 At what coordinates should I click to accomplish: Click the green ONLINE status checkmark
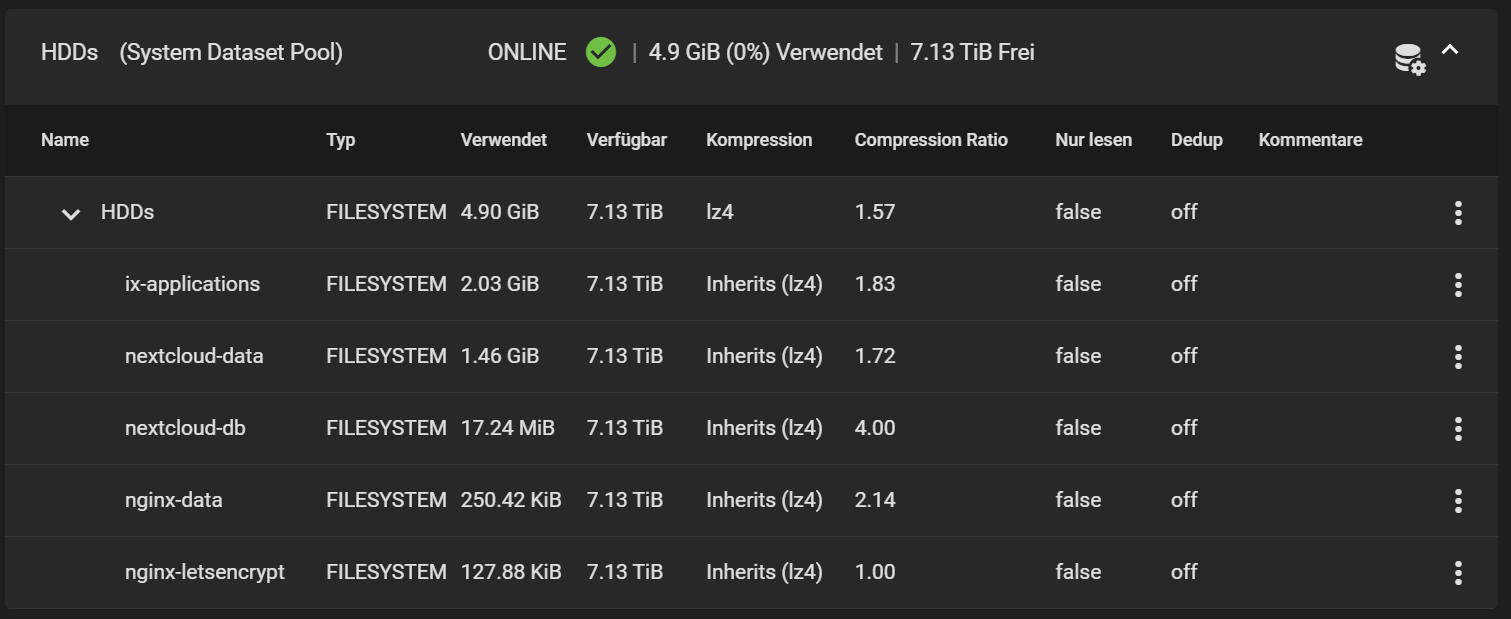pyautogui.click(x=601, y=52)
